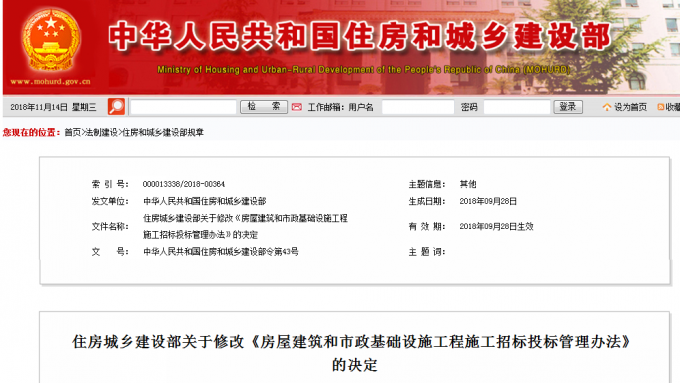Viewport: 680px width, 383px height.
Task: Click the 主题词 label
Action: [x=427, y=252]
